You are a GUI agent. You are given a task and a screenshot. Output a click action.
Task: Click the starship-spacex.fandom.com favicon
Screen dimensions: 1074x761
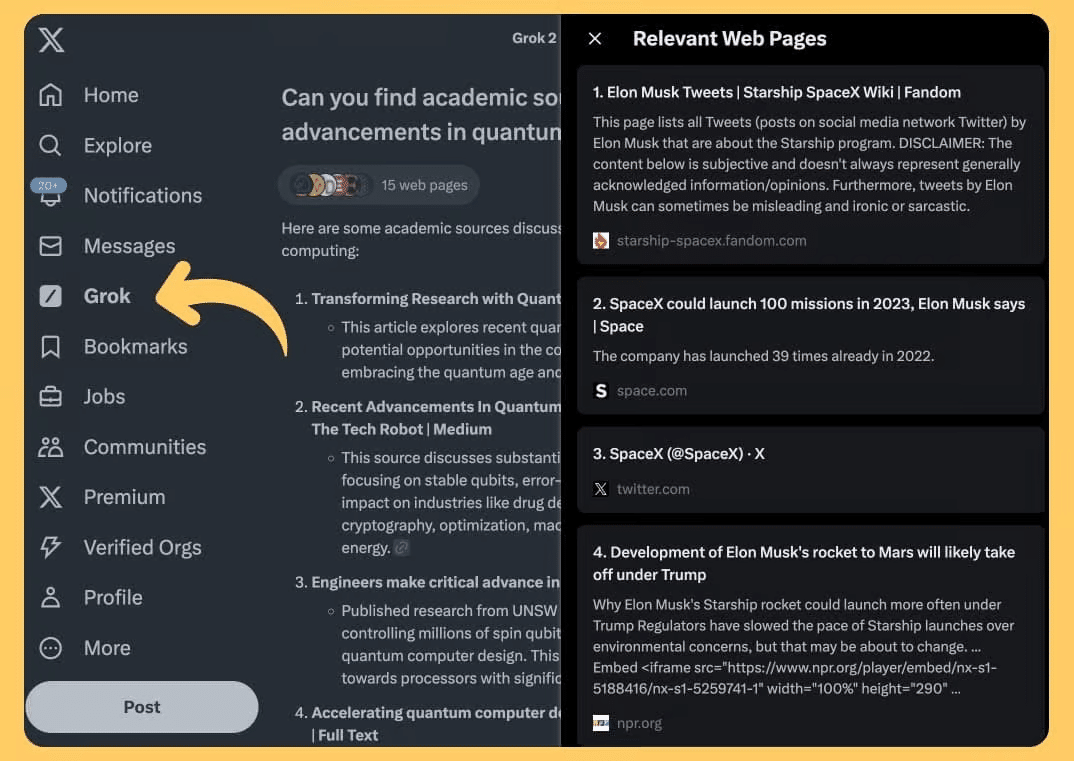point(601,240)
